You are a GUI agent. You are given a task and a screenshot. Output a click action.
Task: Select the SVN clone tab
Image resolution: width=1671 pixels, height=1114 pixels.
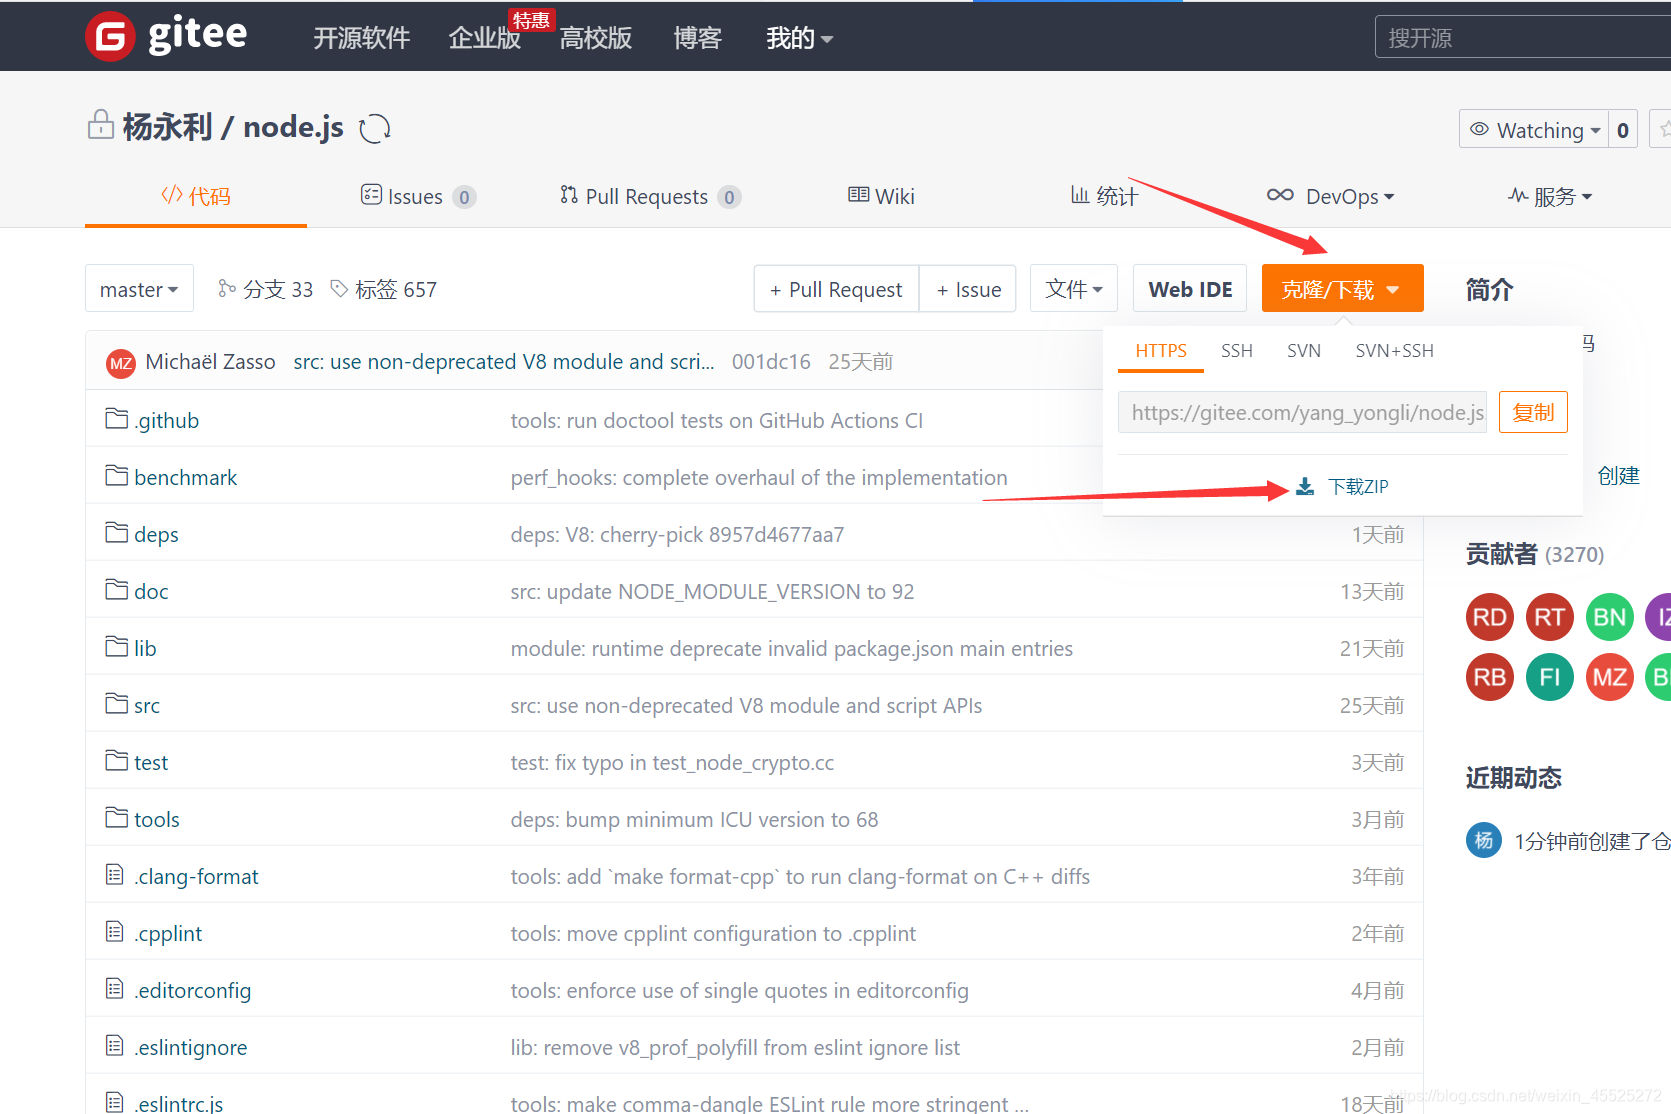coord(1304,351)
